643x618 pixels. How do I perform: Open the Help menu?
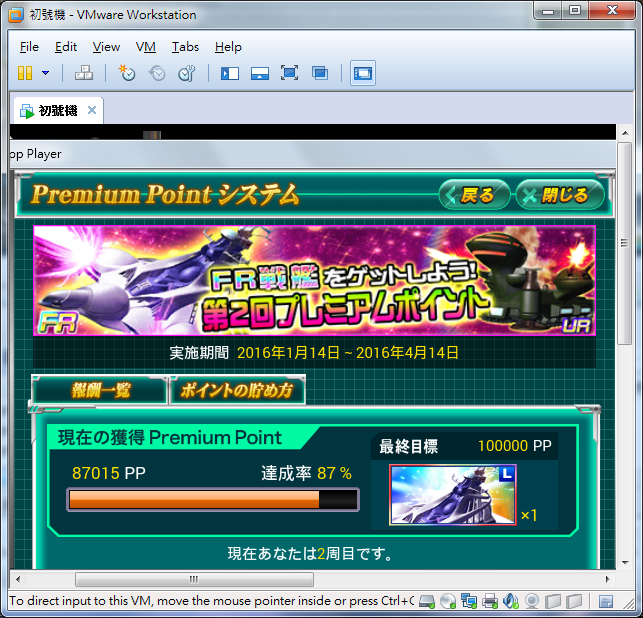(228, 47)
